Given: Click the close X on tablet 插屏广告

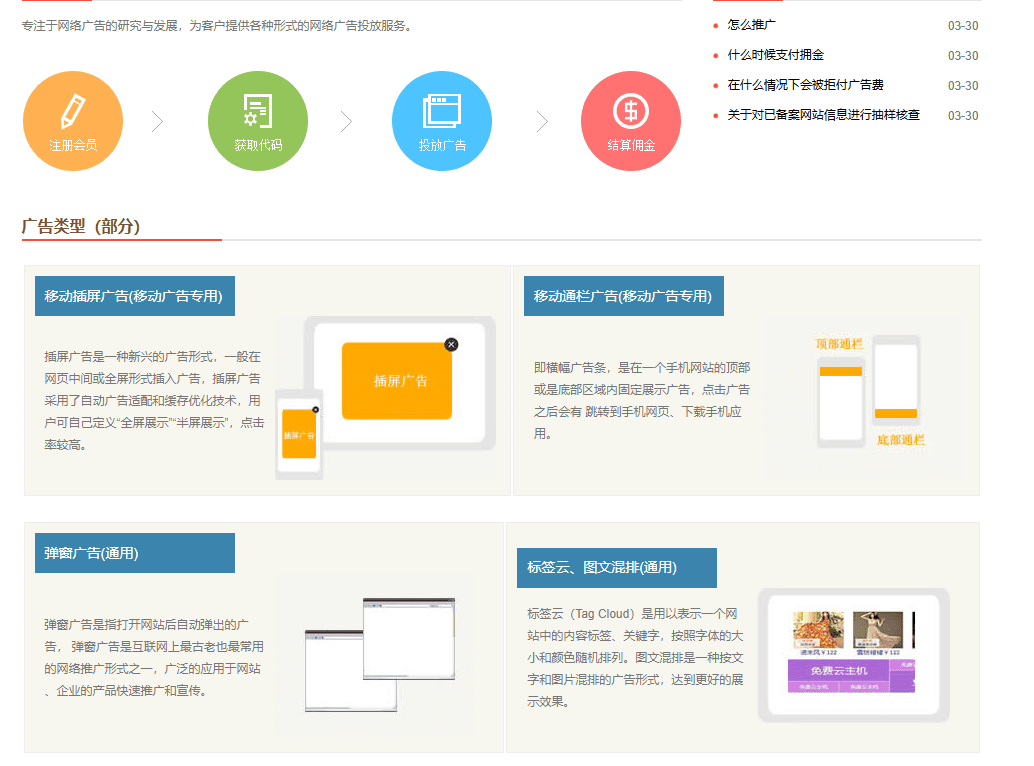Looking at the screenshot, I should [x=451, y=344].
